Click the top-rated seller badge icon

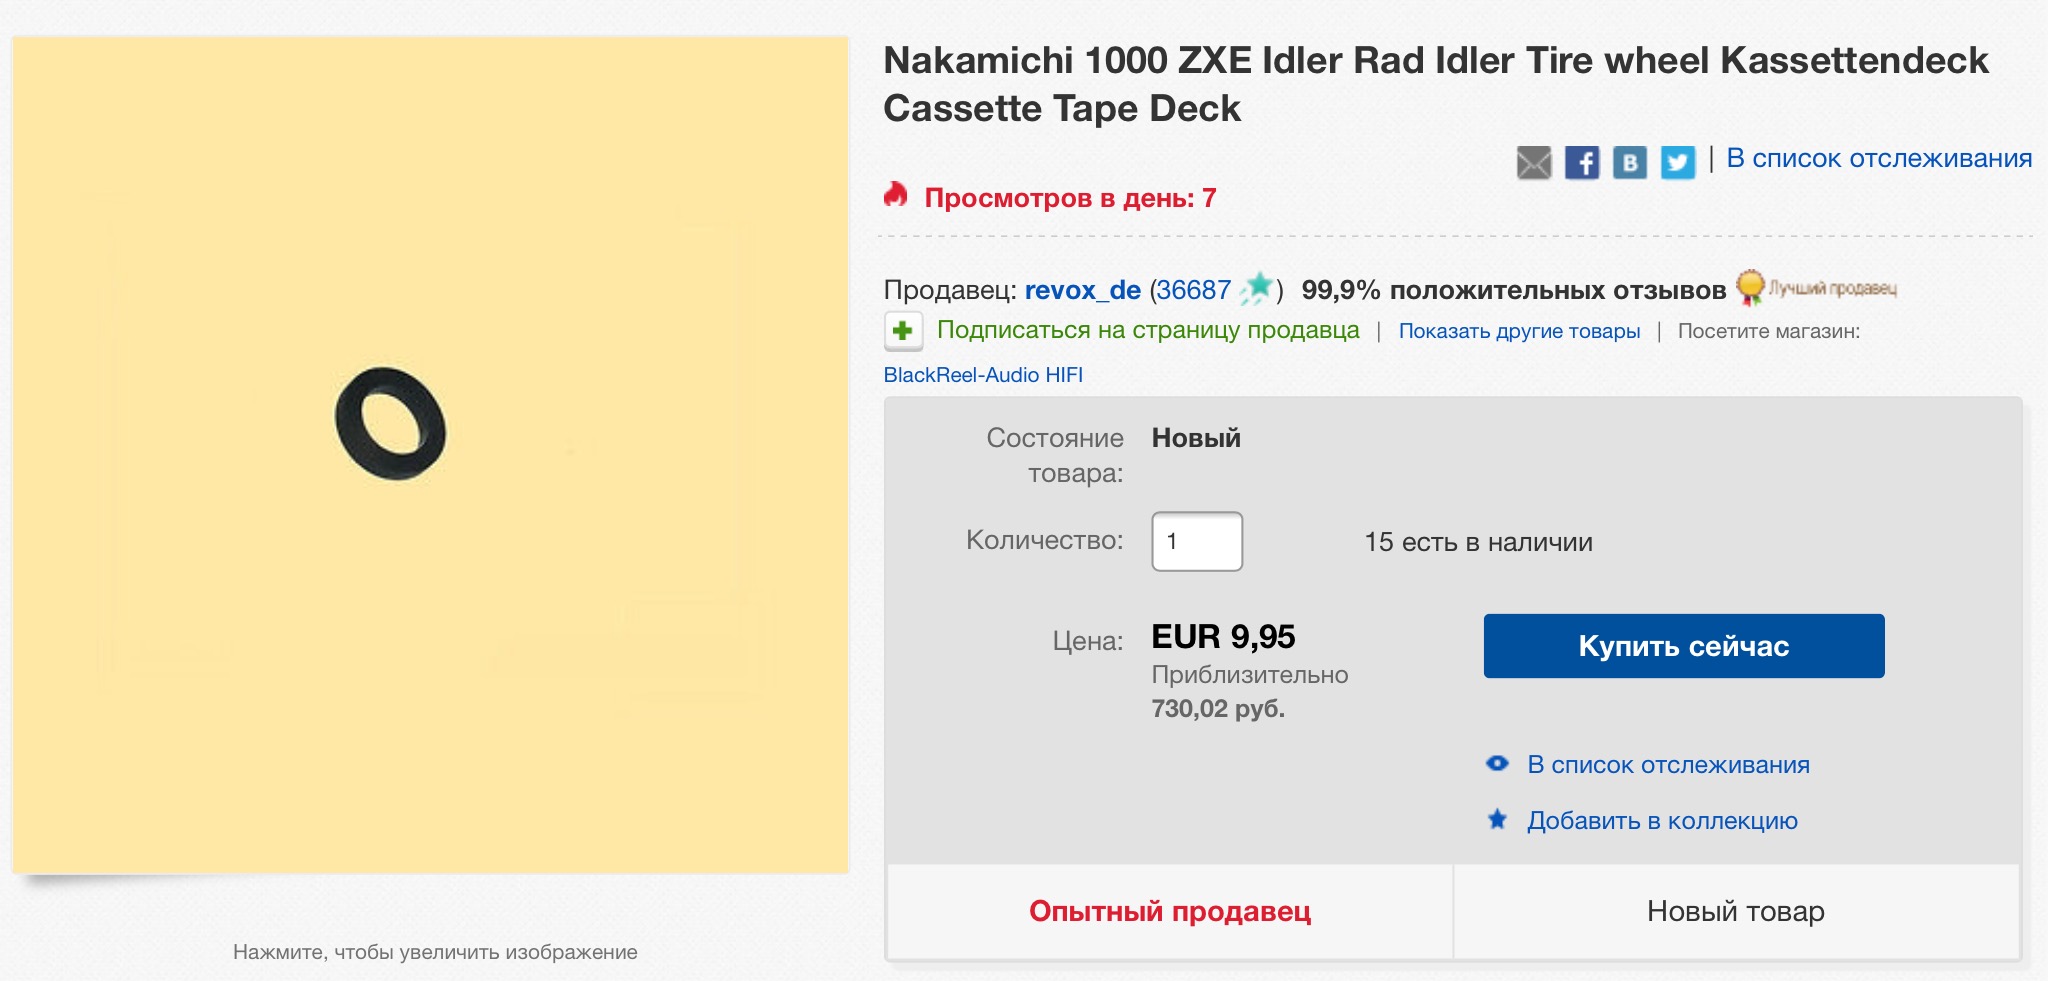tap(1750, 288)
